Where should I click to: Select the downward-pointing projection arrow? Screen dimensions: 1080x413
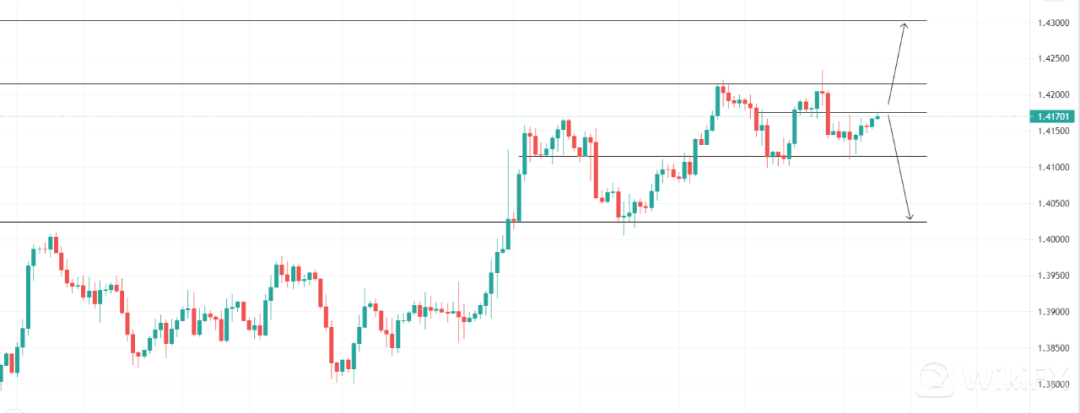(x=900, y=170)
